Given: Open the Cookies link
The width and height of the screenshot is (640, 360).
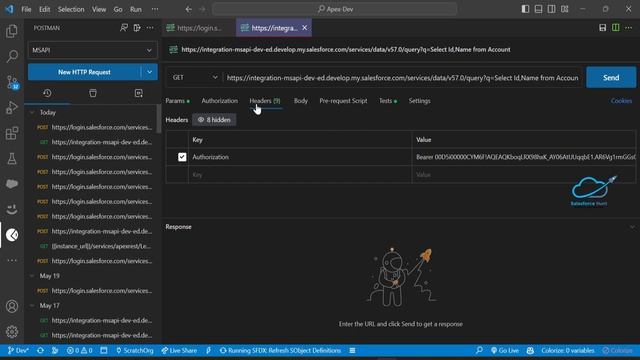Looking at the screenshot, I should tap(621, 101).
